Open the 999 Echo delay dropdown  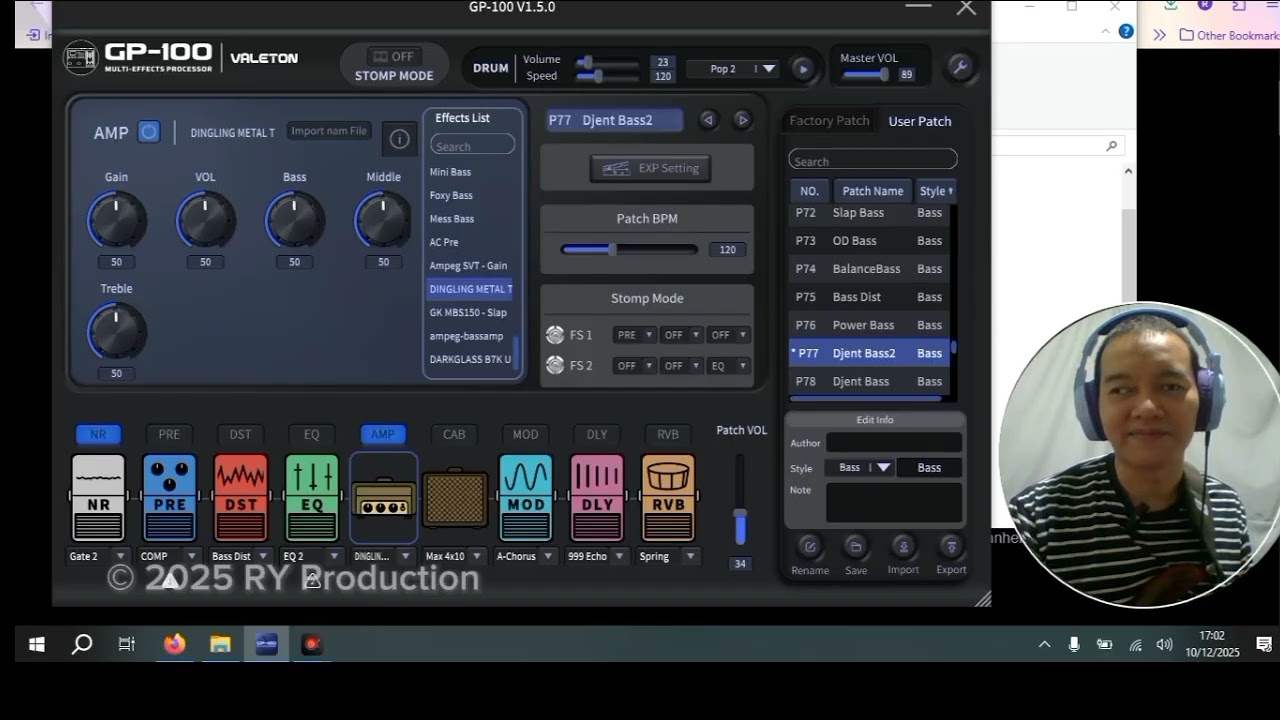point(597,556)
